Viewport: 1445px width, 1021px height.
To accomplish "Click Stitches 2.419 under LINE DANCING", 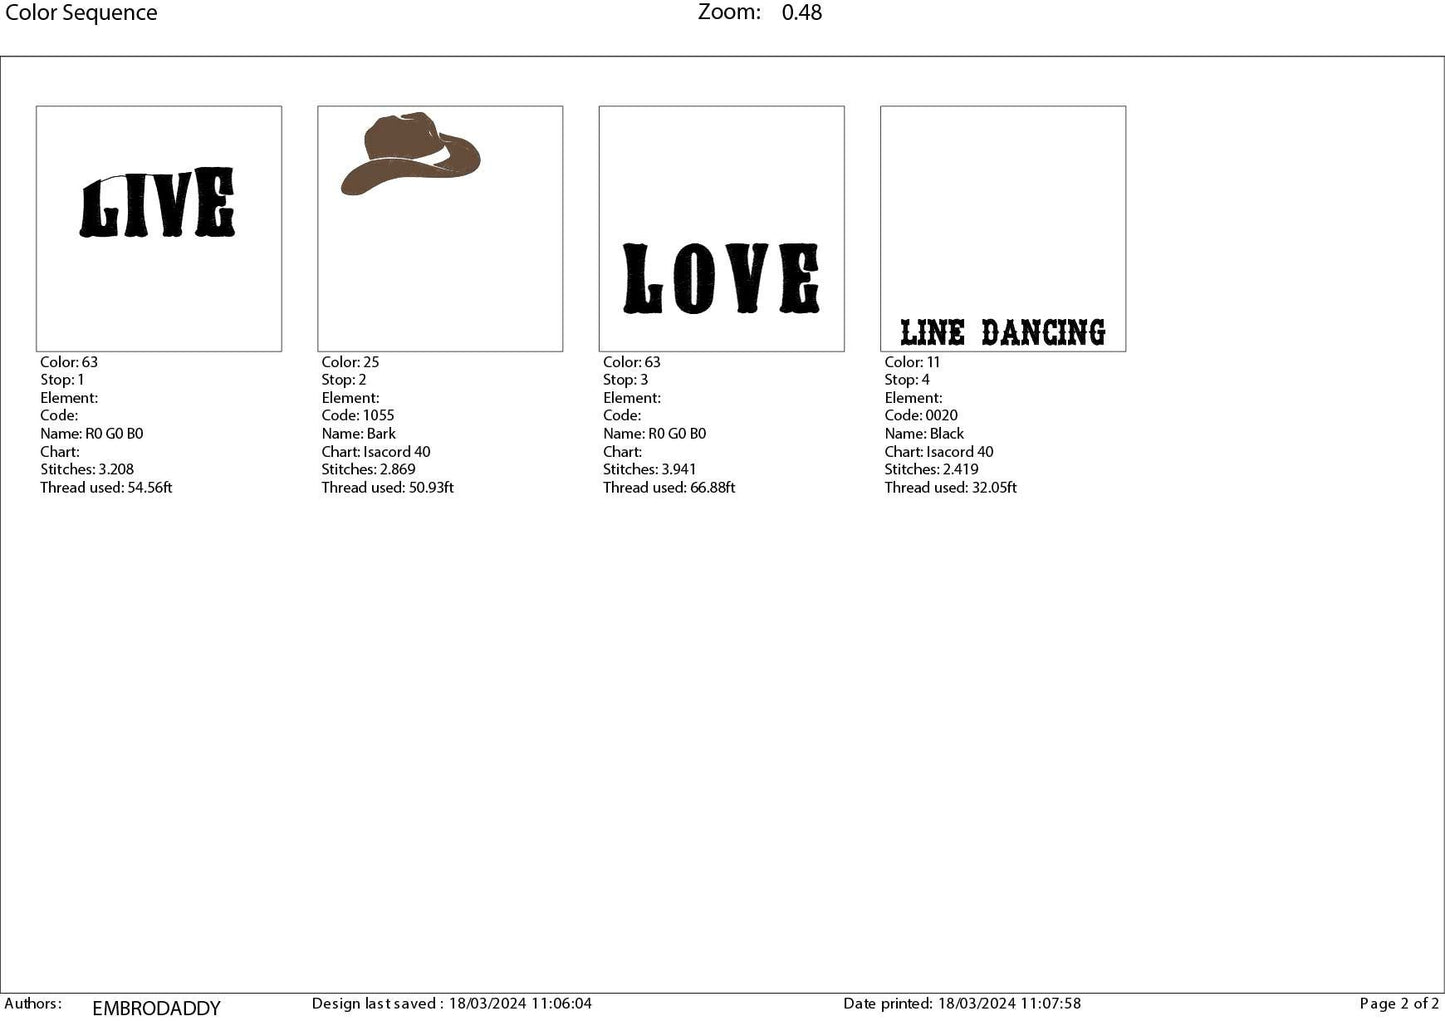I will pyautogui.click(x=931, y=469).
